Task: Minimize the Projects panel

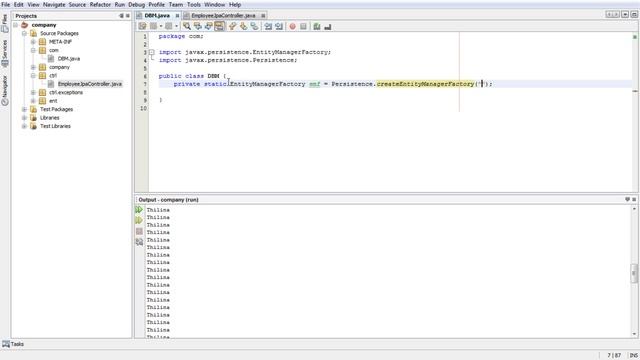Action: coord(121,16)
